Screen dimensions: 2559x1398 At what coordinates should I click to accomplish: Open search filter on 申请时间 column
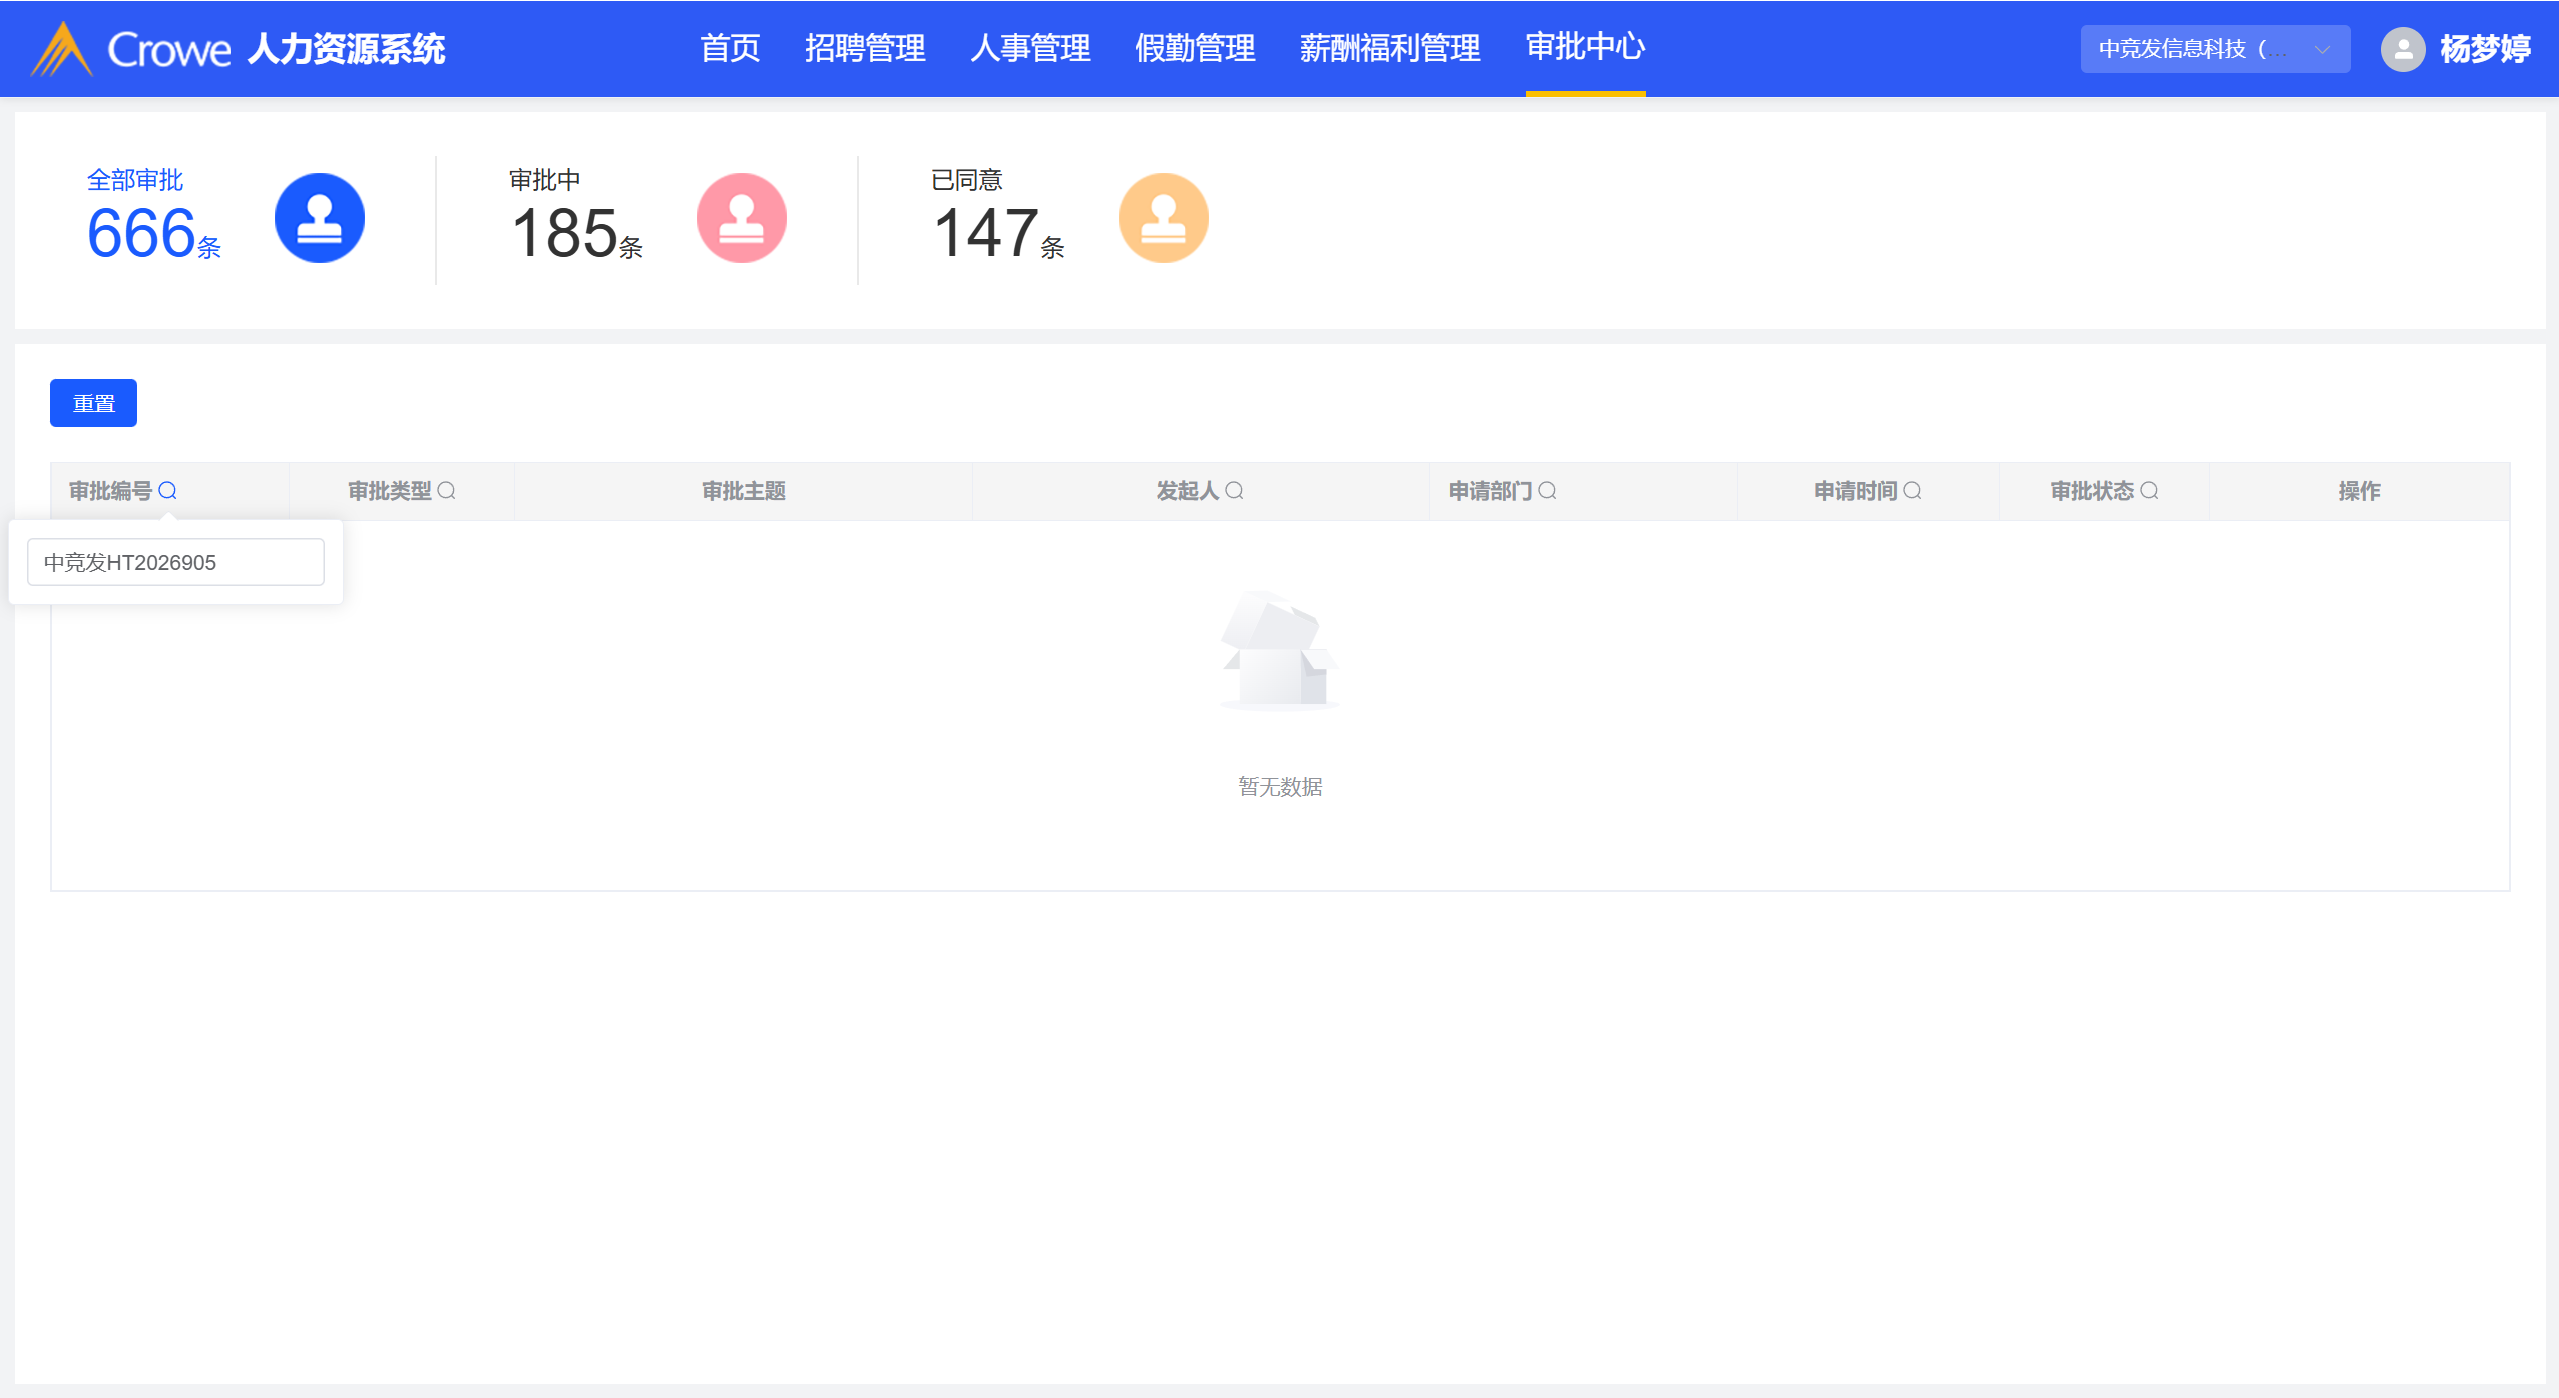click(x=1912, y=491)
